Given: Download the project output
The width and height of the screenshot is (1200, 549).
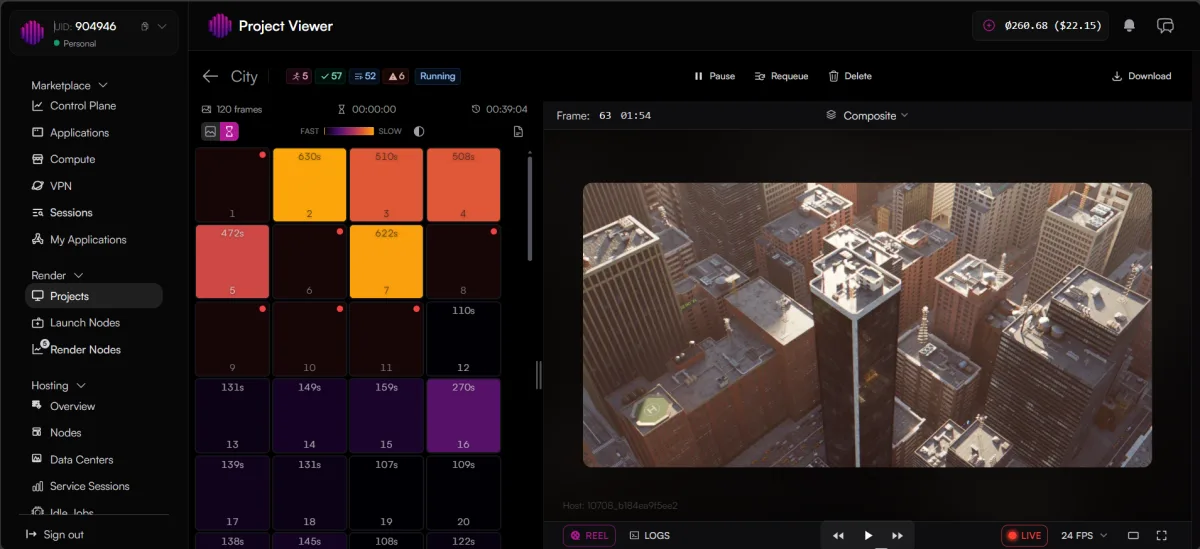Looking at the screenshot, I should click(1141, 76).
